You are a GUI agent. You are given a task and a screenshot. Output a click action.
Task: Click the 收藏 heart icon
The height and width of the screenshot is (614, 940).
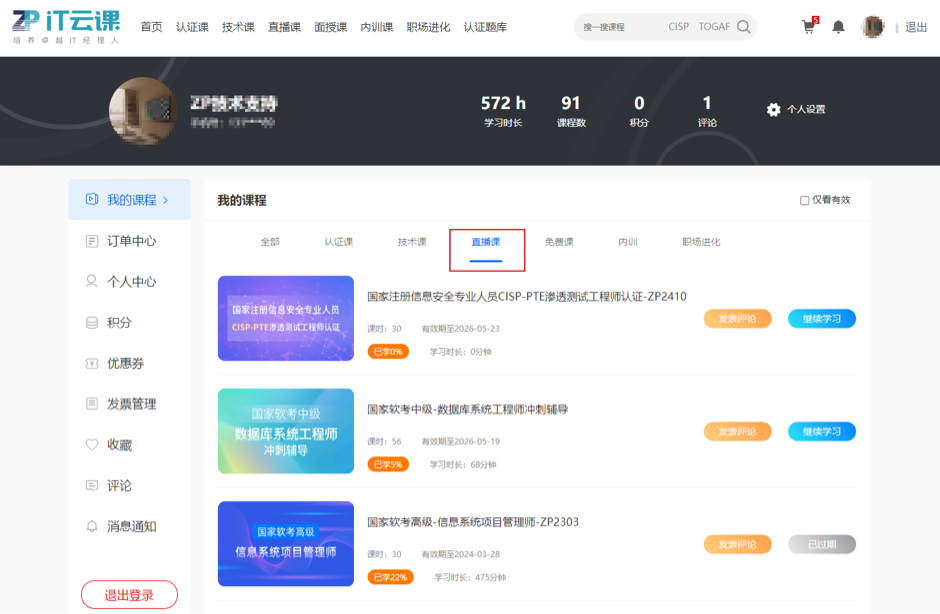(x=91, y=445)
